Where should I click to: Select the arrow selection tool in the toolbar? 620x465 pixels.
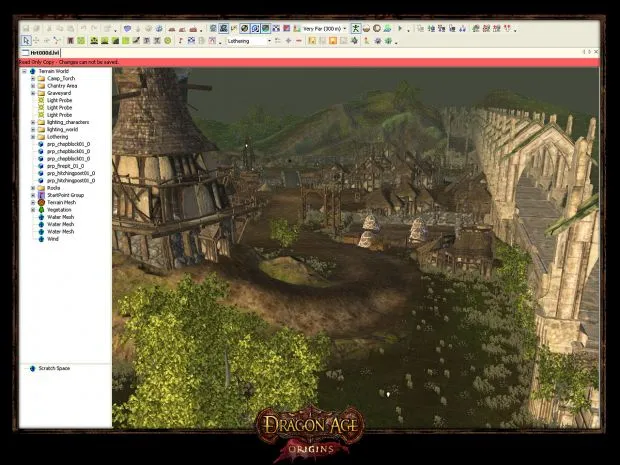(x=25, y=41)
